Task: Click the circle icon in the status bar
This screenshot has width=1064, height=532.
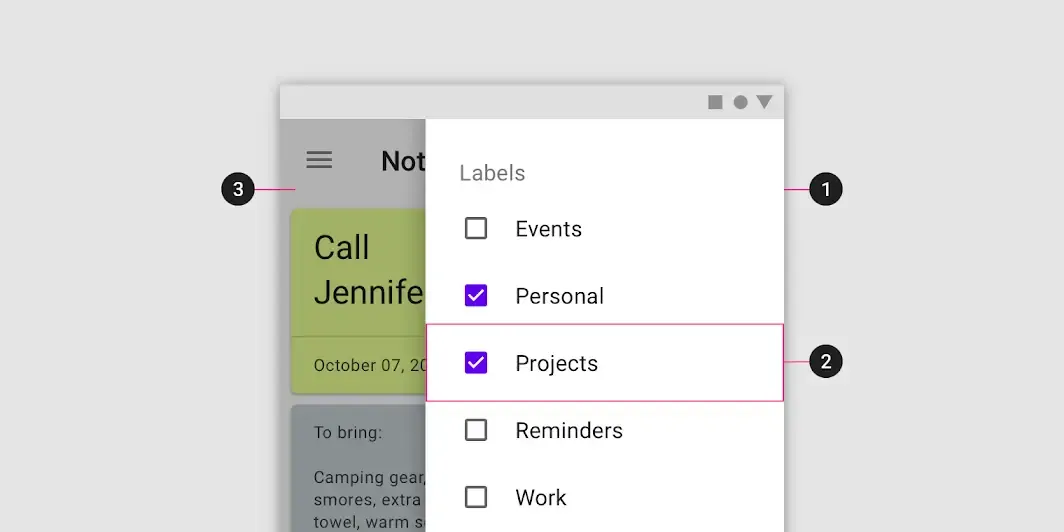Action: pyautogui.click(x=740, y=102)
